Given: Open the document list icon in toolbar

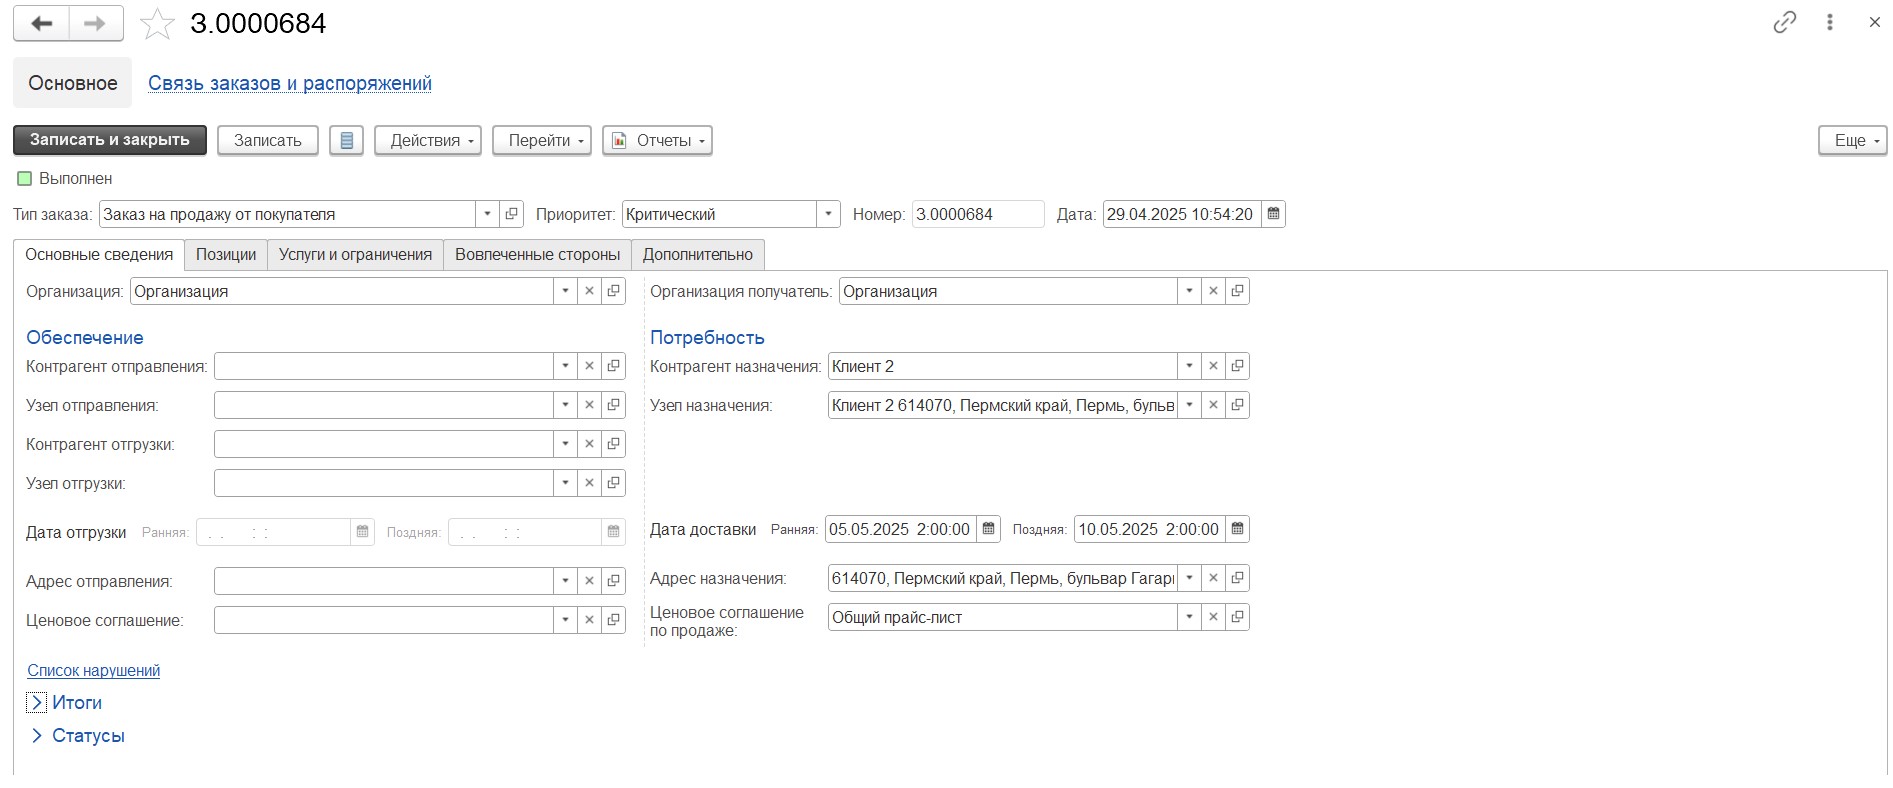Looking at the screenshot, I should [x=346, y=141].
